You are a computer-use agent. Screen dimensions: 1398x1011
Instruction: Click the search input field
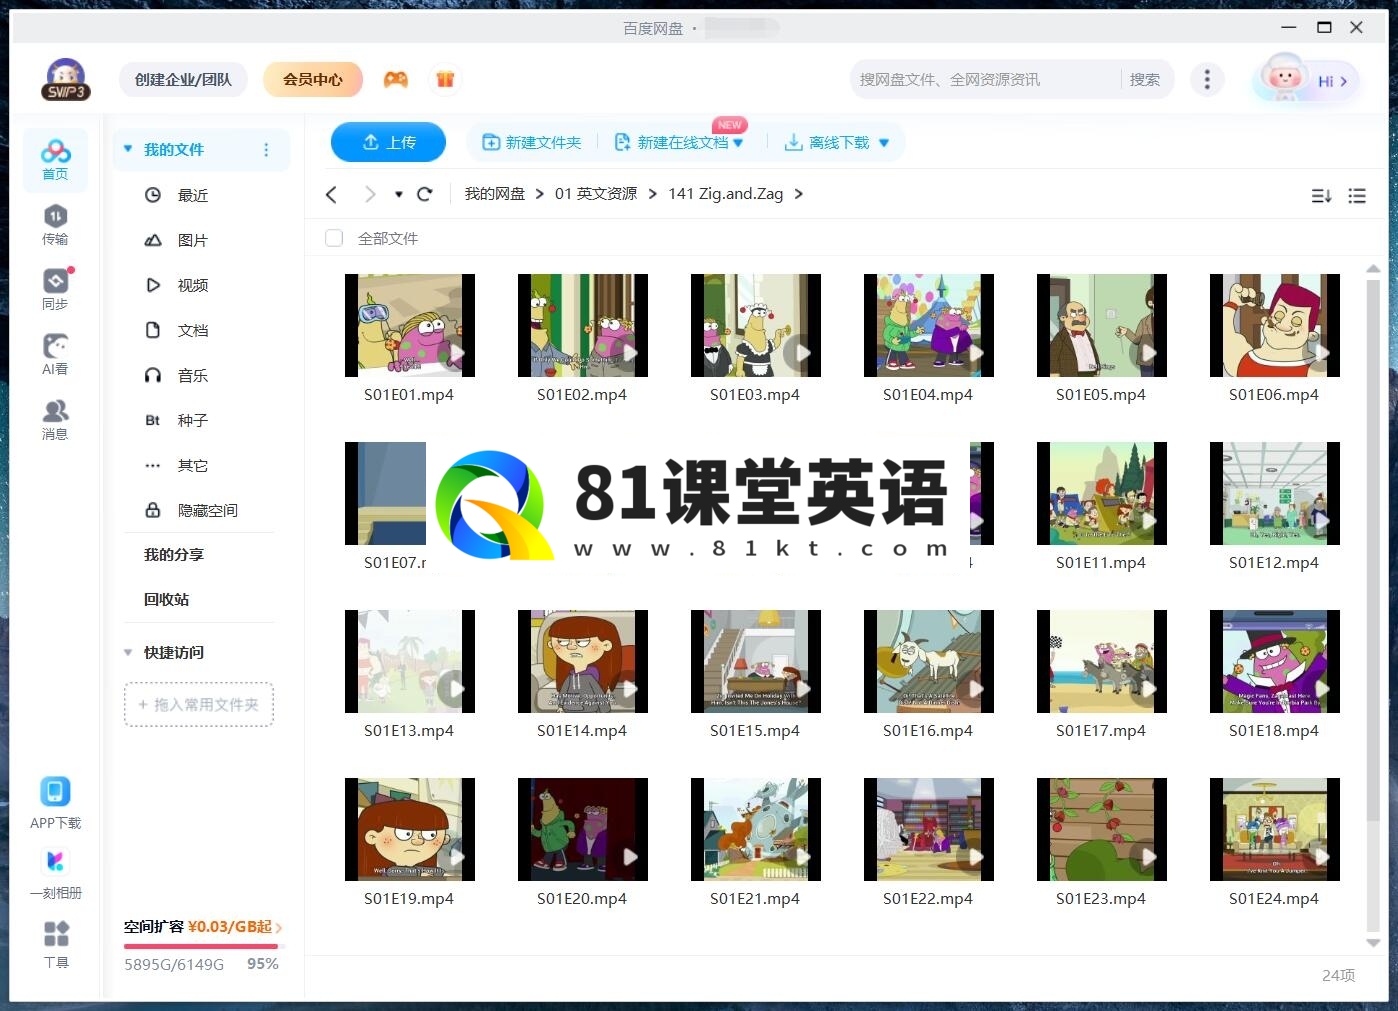(x=985, y=79)
